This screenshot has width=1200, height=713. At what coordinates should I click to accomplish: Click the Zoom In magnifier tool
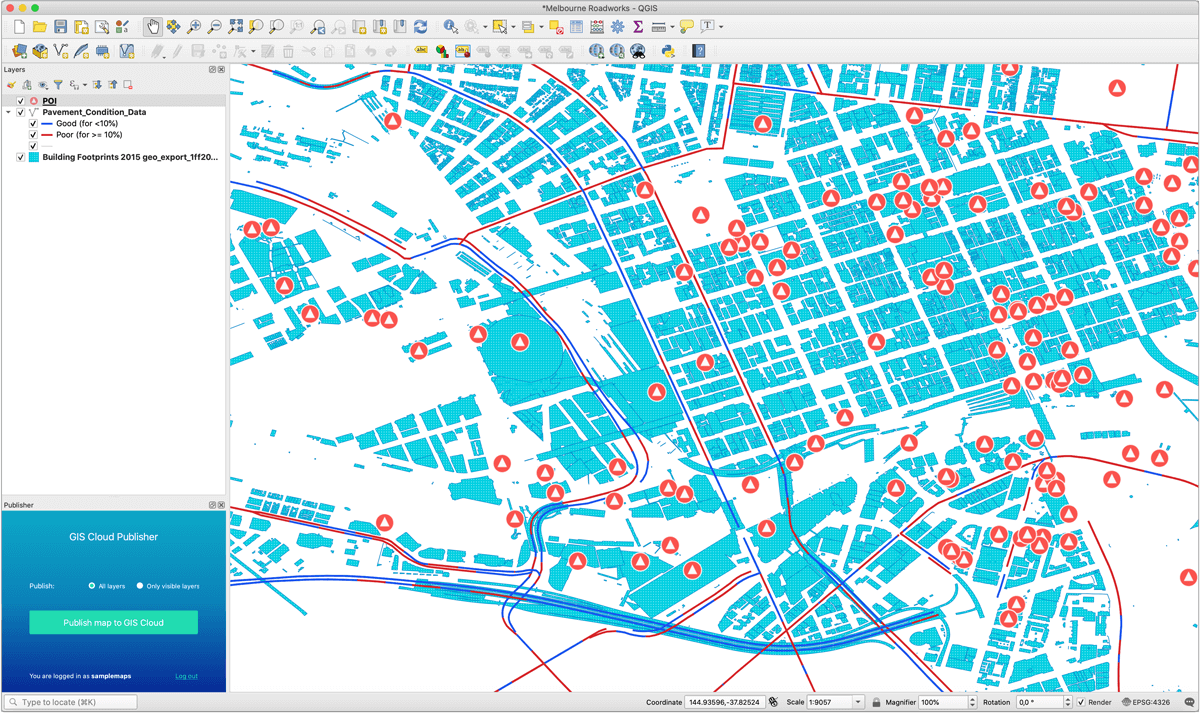(x=194, y=27)
